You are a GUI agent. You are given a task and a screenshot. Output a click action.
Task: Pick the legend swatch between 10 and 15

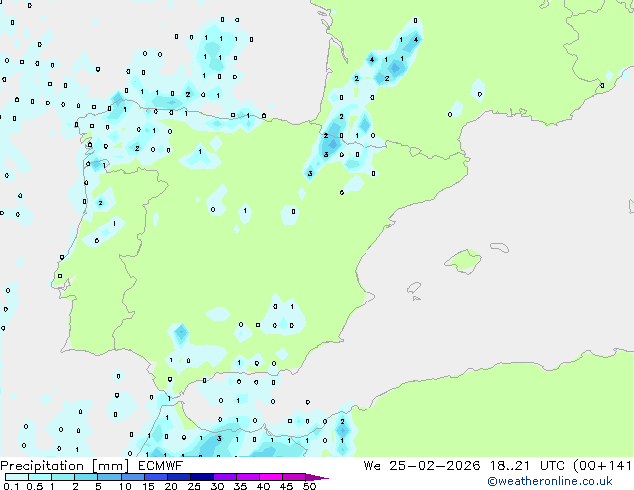(132, 477)
